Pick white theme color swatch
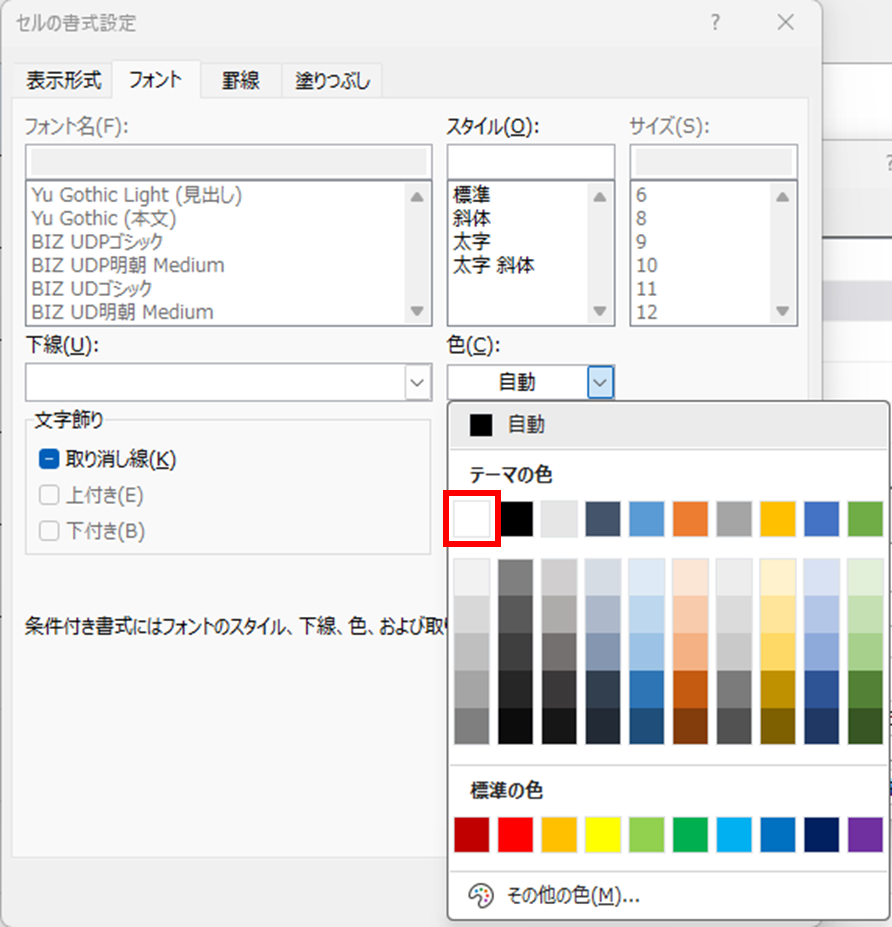Image resolution: width=892 pixels, height=927 pixels. click(x=472, y=518)
